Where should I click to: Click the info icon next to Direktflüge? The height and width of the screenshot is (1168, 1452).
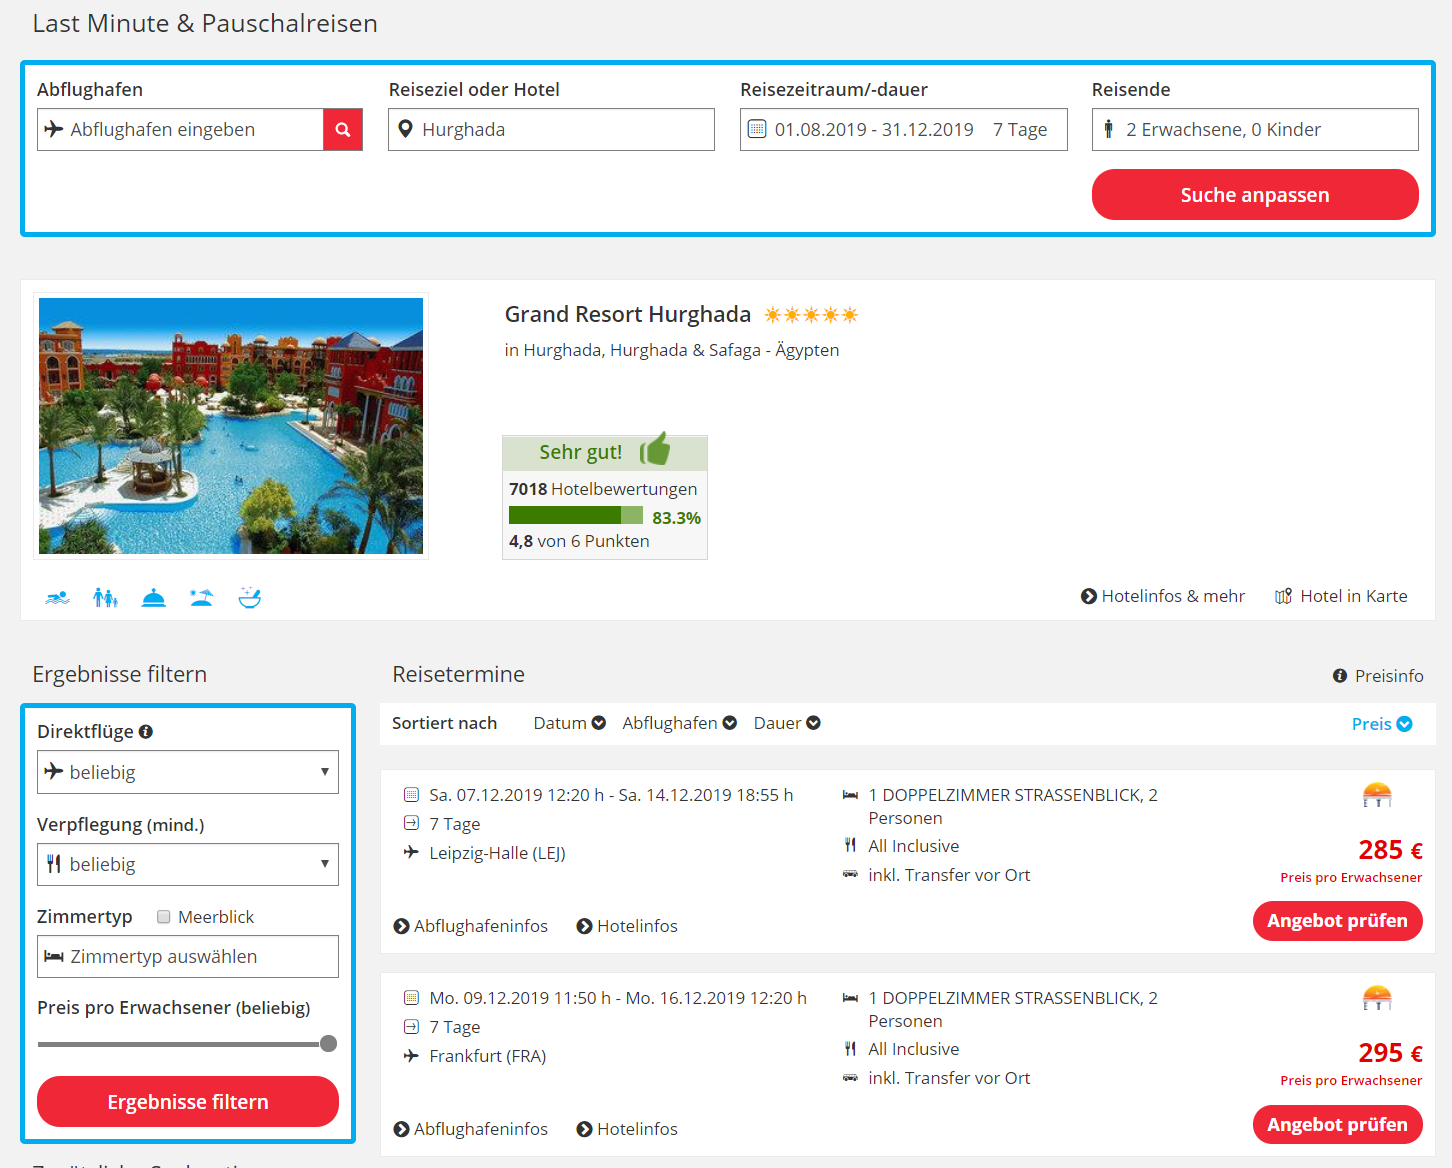pyautogui.click(x=146, y=731)
